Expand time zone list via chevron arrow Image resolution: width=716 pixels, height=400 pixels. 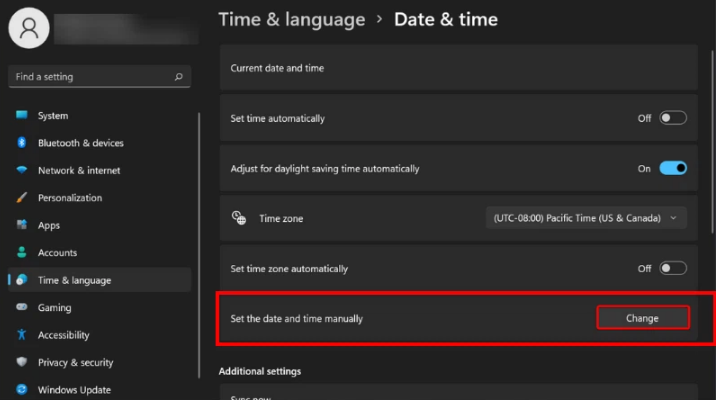(x=674, y=218)
